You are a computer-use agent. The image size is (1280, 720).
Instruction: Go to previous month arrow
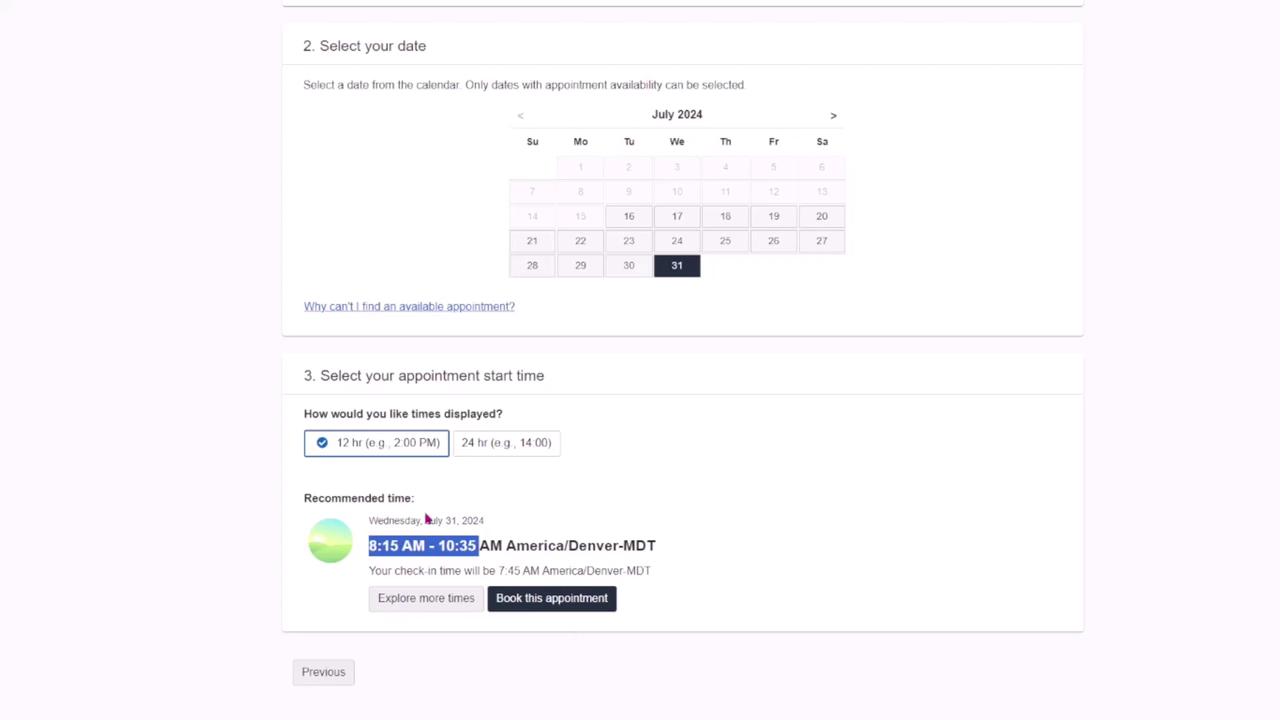tap(520, 116)
